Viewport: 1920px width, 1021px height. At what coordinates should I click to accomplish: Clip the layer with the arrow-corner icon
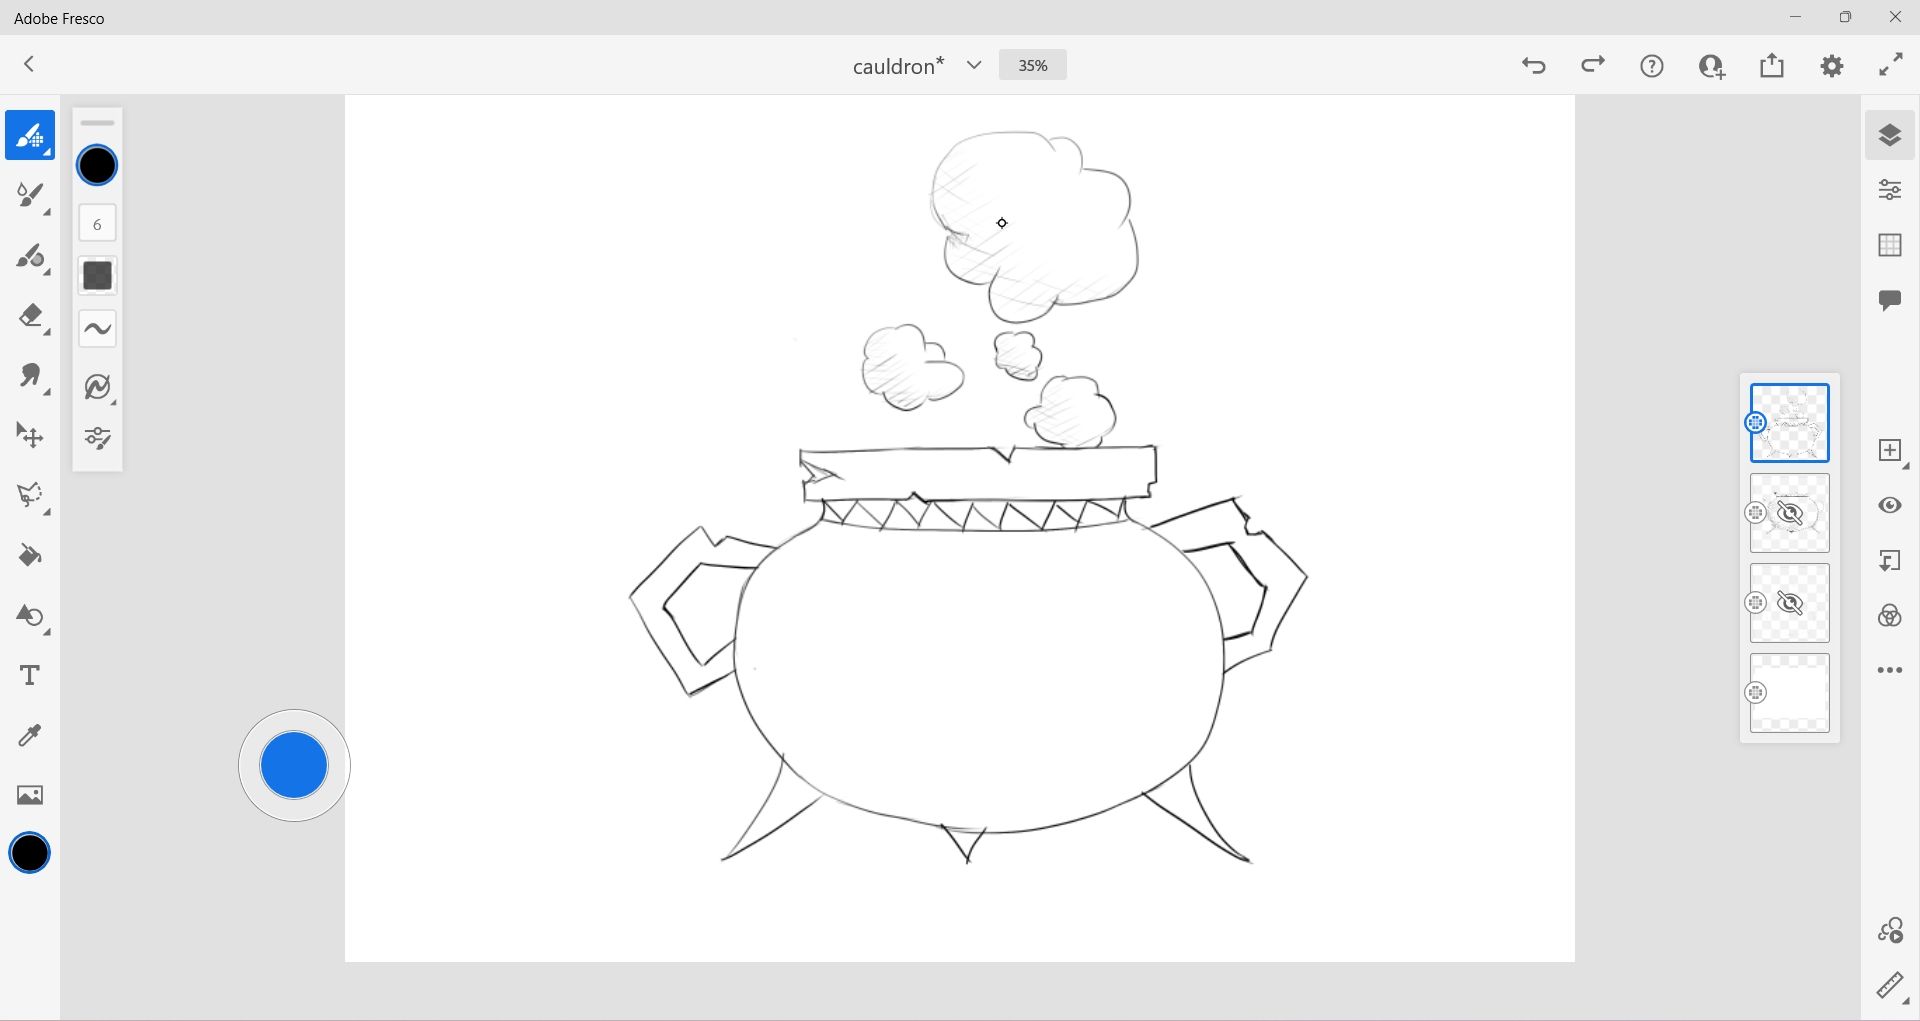(x=1890, y=561)
